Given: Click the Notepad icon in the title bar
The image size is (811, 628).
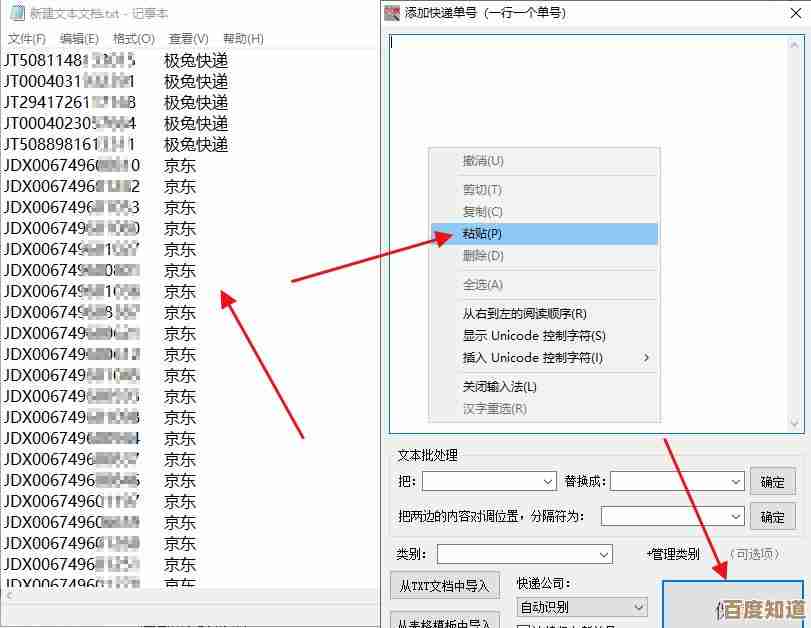Looking at the screenshot, I should (x=14, y=13).
